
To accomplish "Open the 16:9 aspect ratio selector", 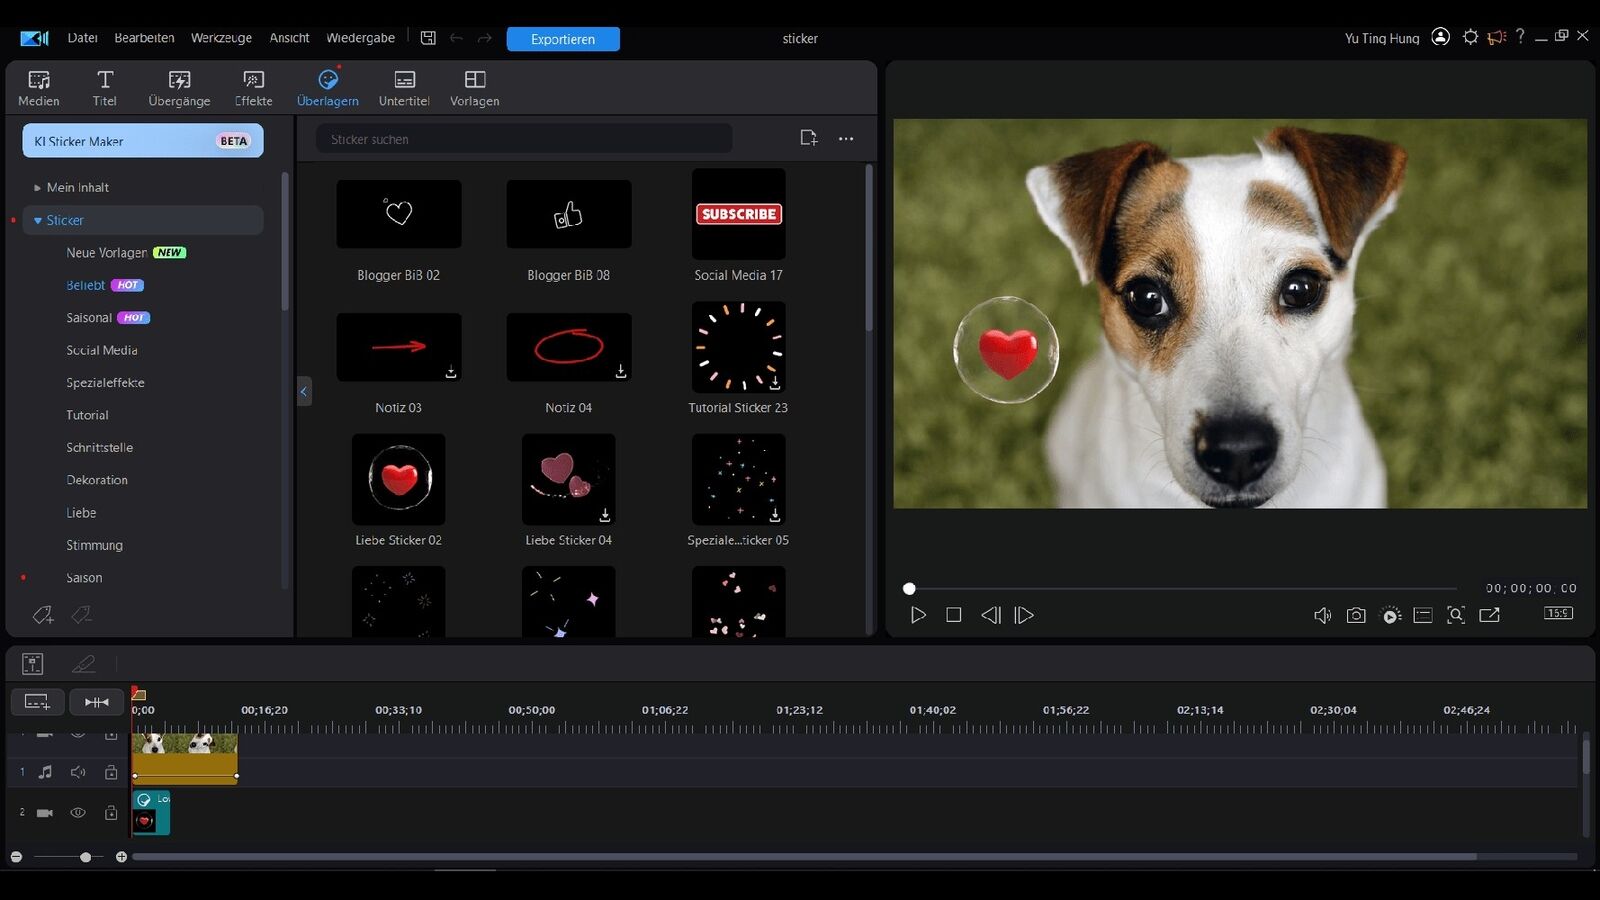I will pos(1558,613).
